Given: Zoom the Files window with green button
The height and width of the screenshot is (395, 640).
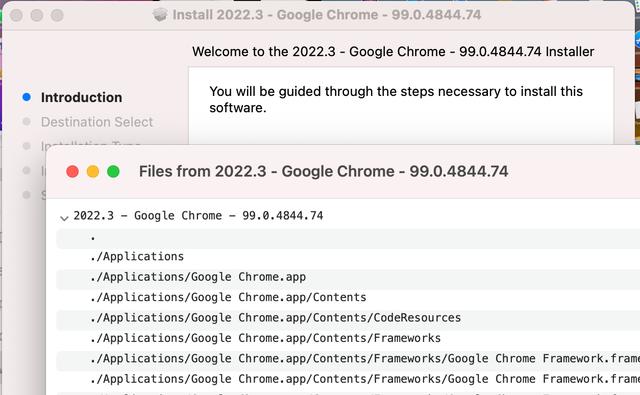Looking at the screenshot, I should pos(113,171).
